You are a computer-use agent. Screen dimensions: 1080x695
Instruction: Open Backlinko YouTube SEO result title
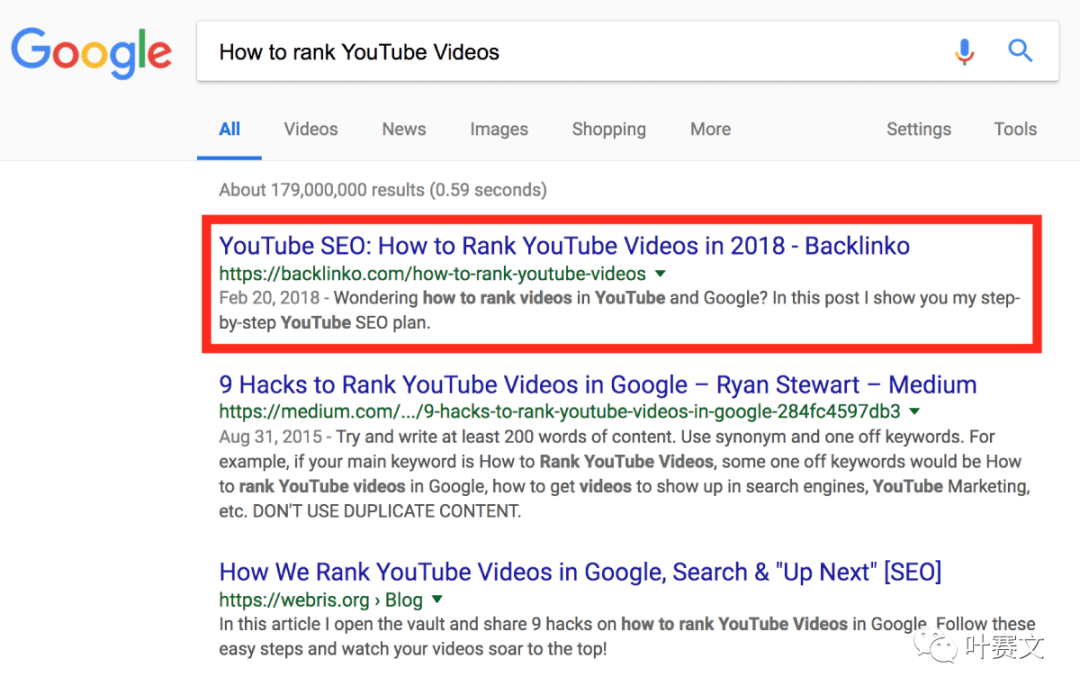564,246
